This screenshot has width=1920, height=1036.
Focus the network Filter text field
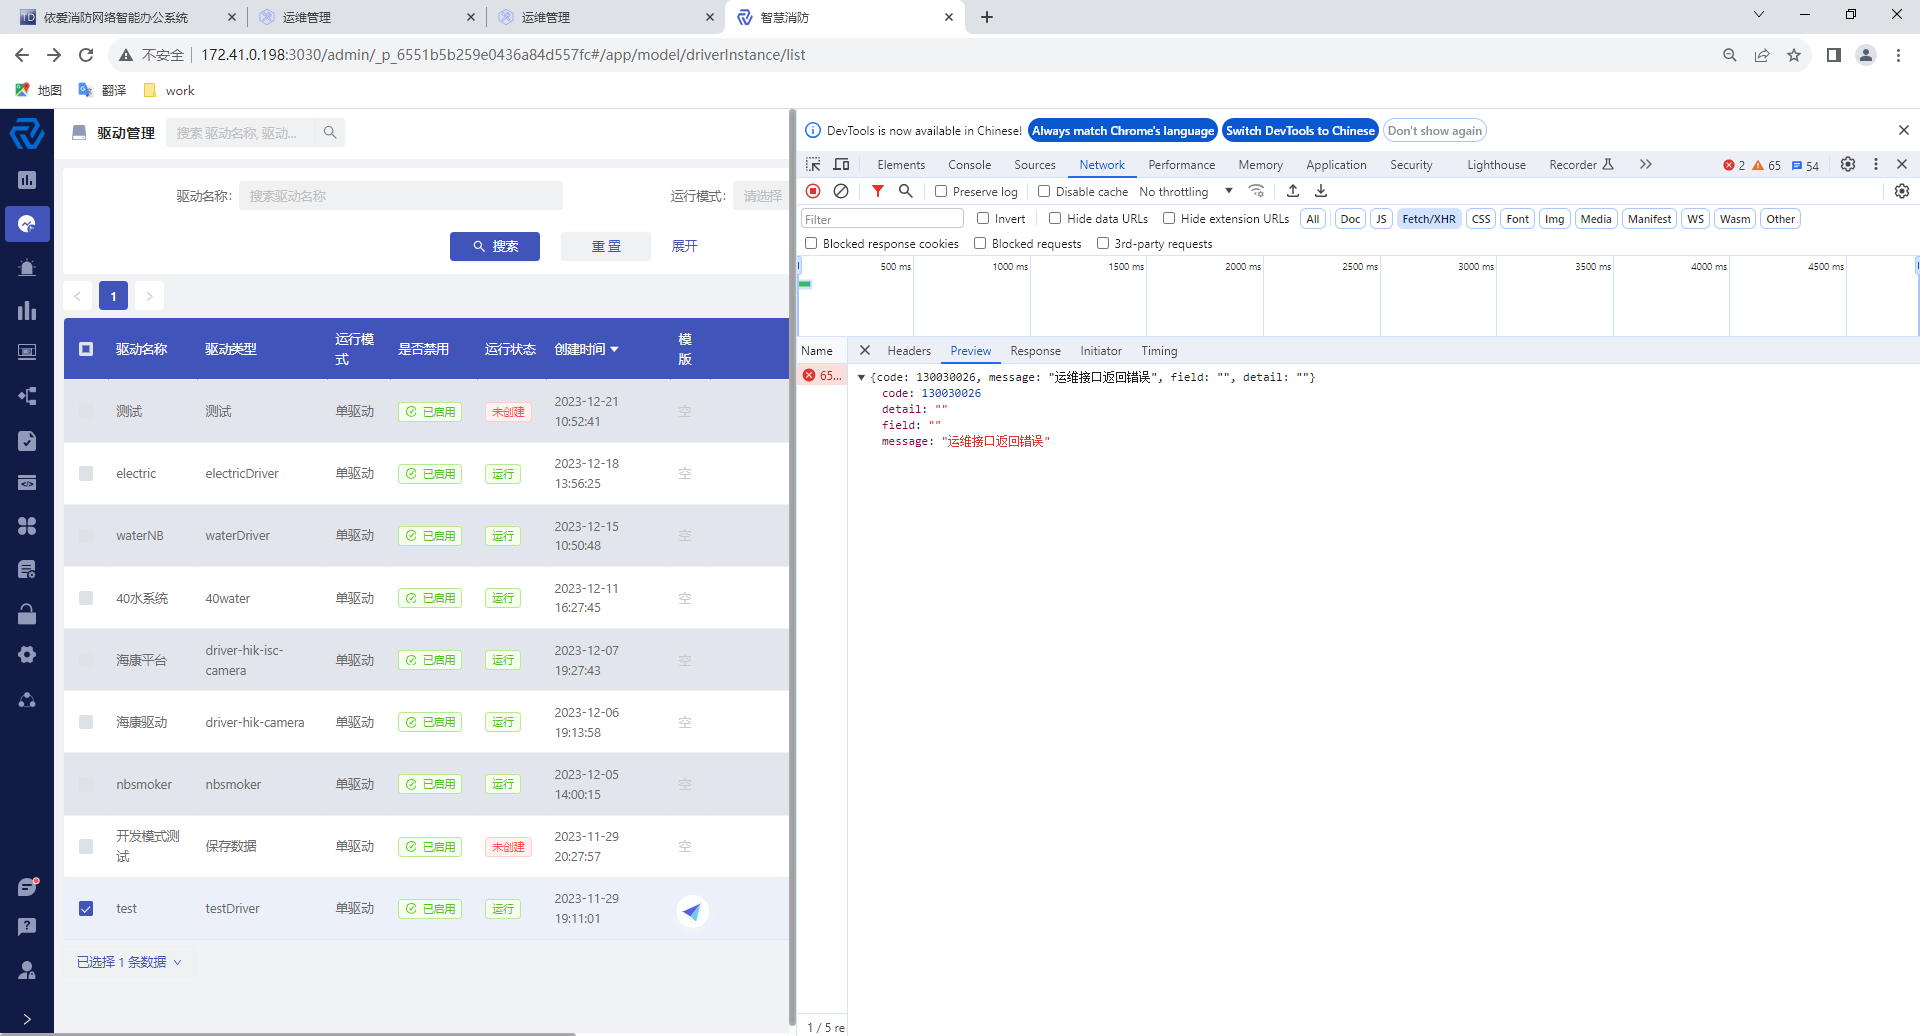click(882, 218)
